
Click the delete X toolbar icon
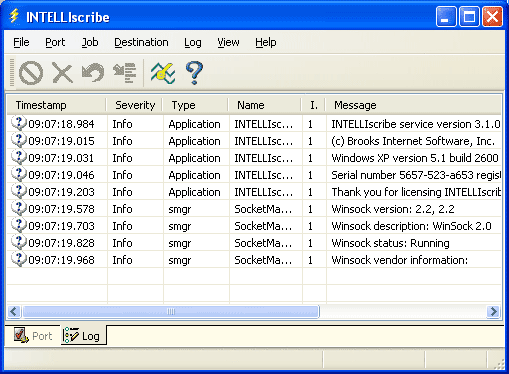click(x=62, y=73)
